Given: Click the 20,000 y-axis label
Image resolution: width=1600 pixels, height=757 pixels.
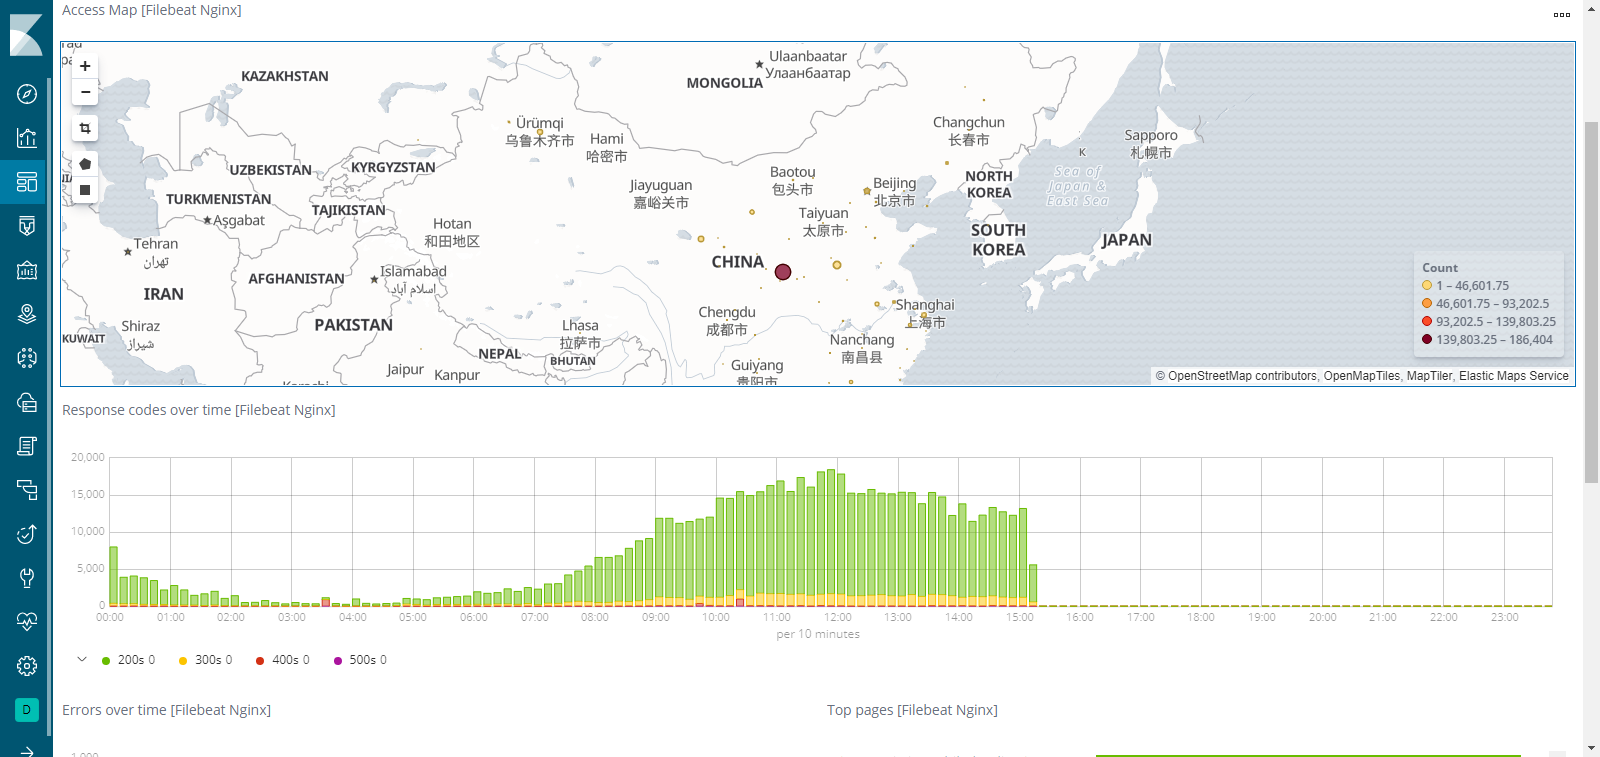Looking at the screenshot, I should tap(88, 457).
